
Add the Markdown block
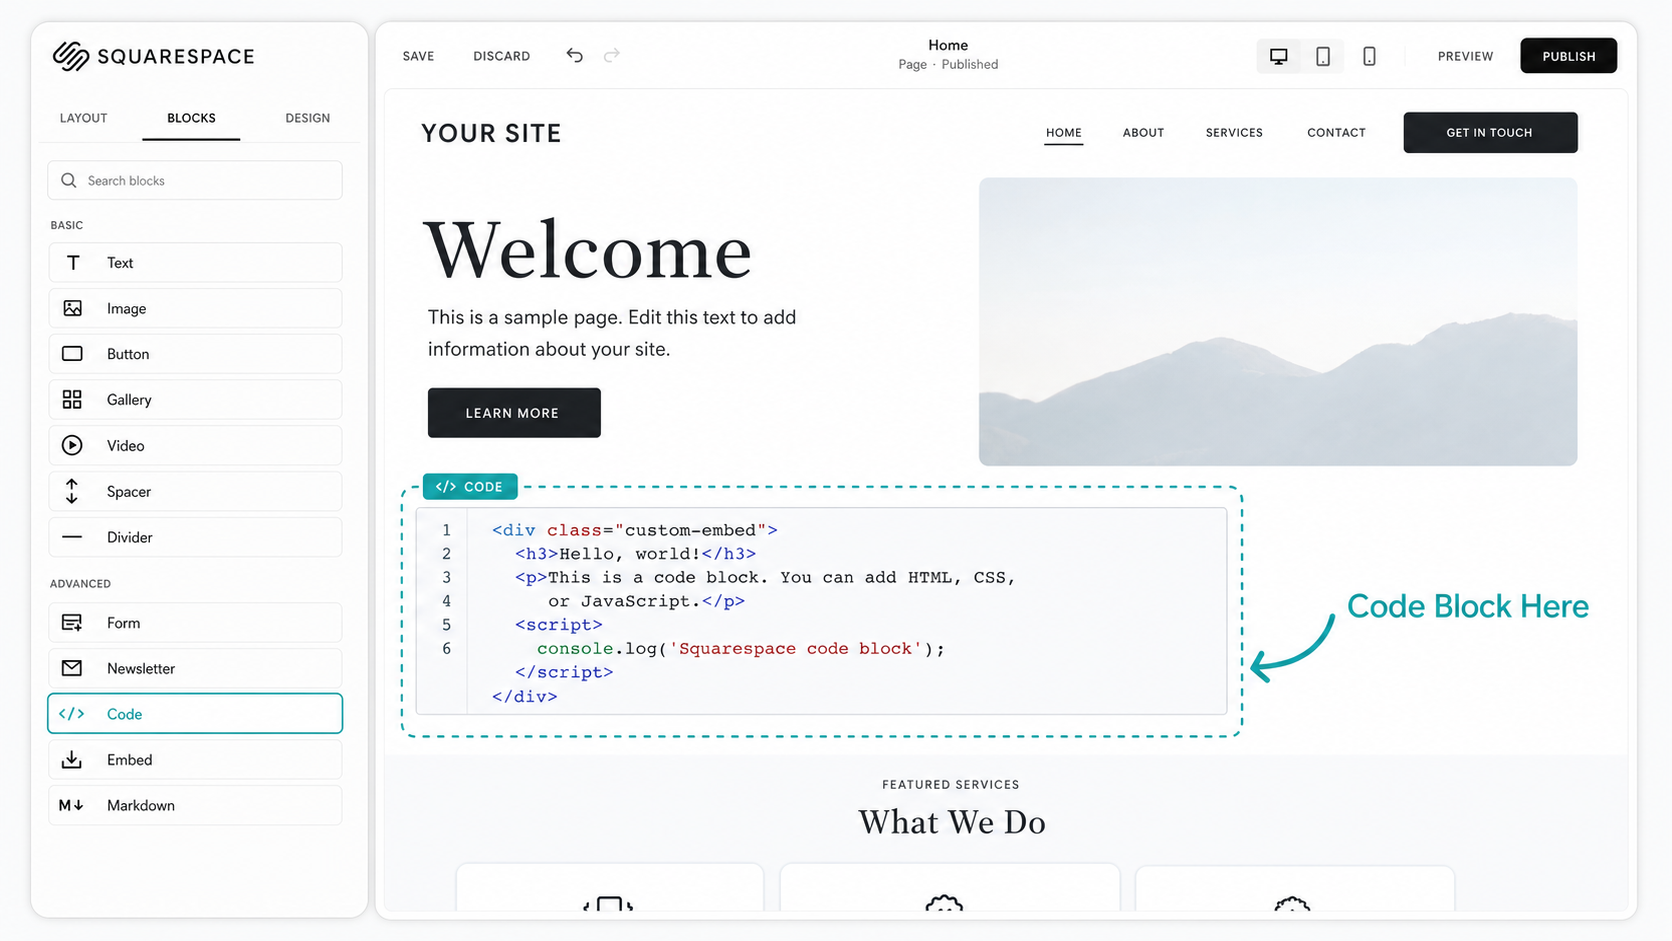[x=195, y=805]
